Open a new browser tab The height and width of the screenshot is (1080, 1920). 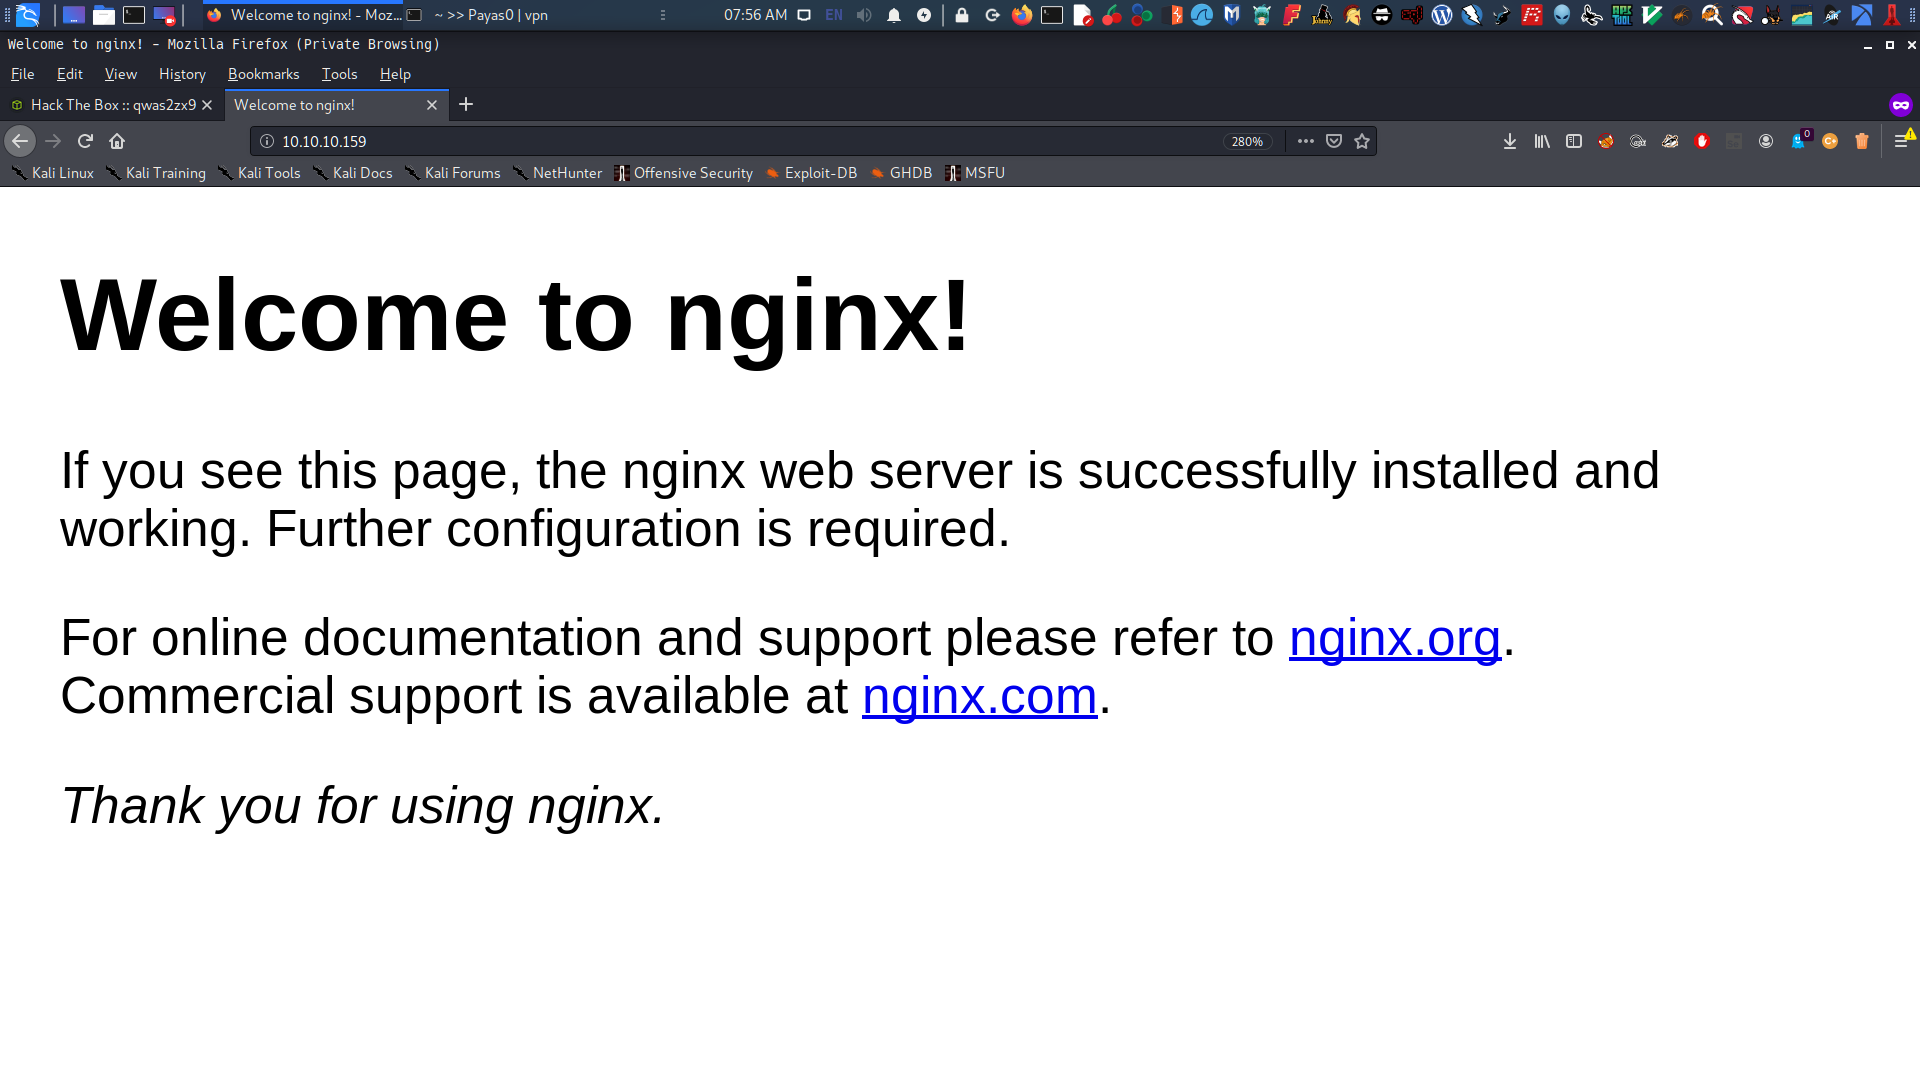[466, 104]
